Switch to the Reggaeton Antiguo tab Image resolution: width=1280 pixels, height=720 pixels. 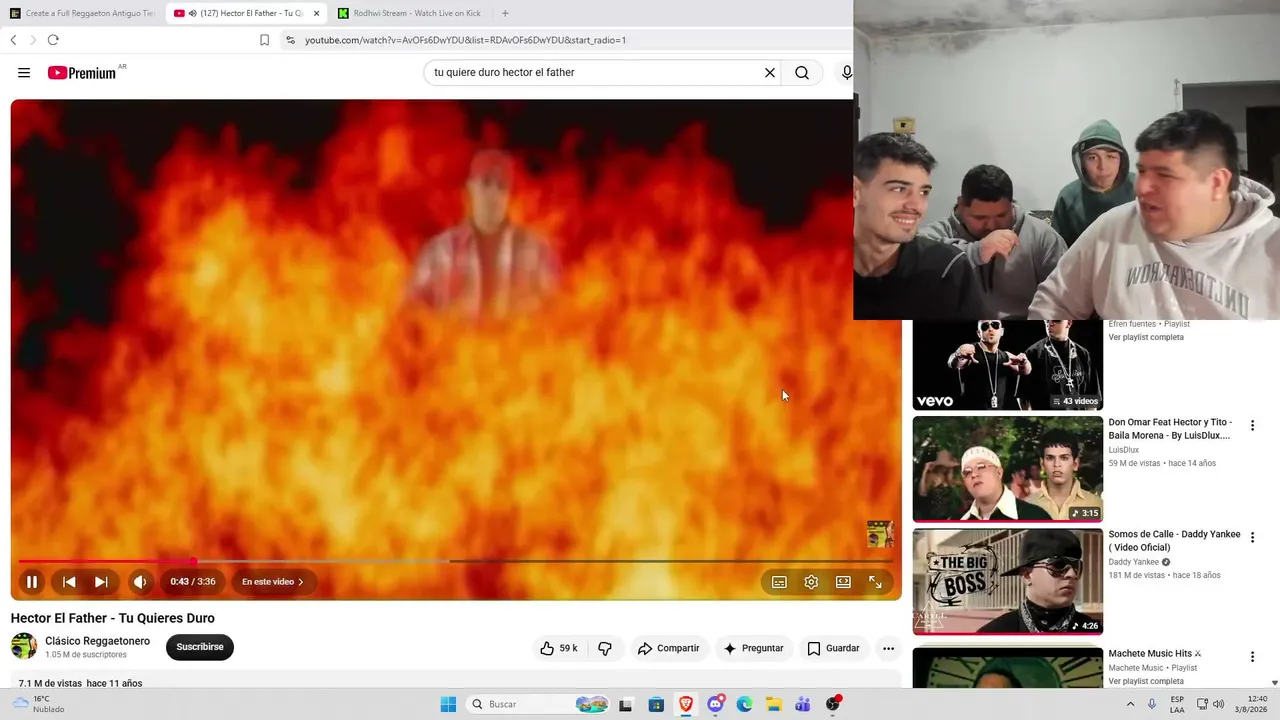coord(83,13)
